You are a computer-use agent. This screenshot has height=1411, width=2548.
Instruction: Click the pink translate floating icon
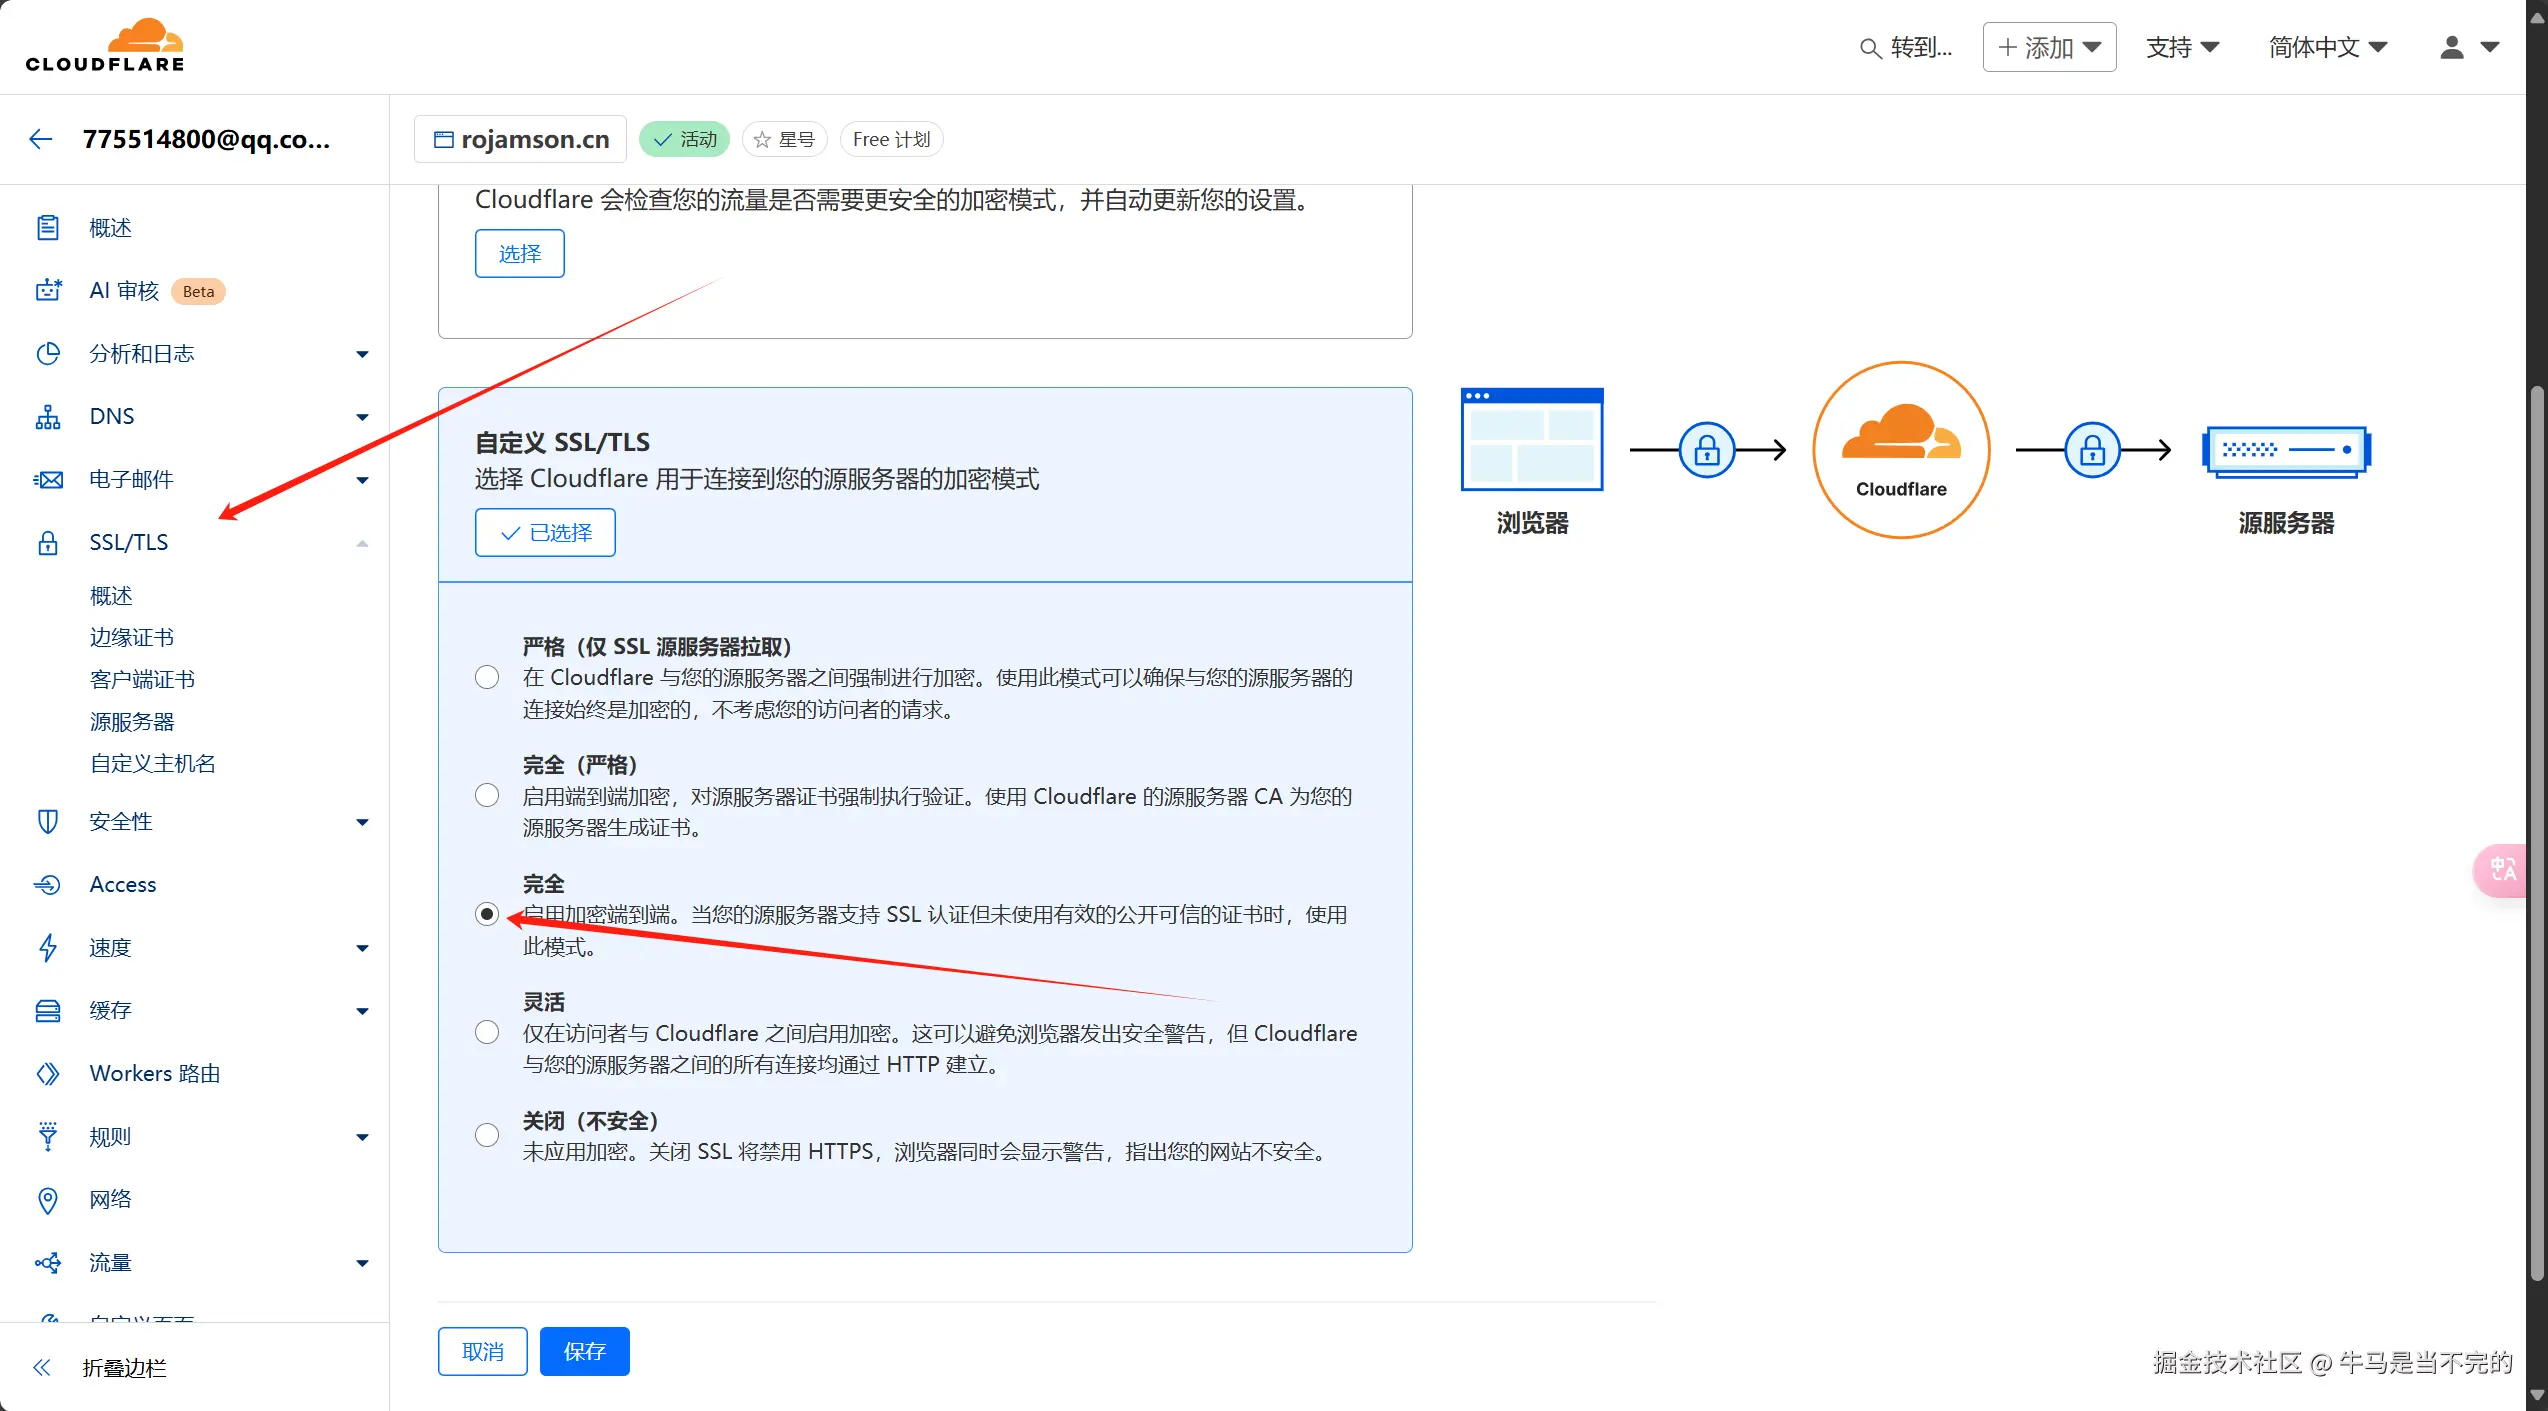click(x=2502, y=869)
